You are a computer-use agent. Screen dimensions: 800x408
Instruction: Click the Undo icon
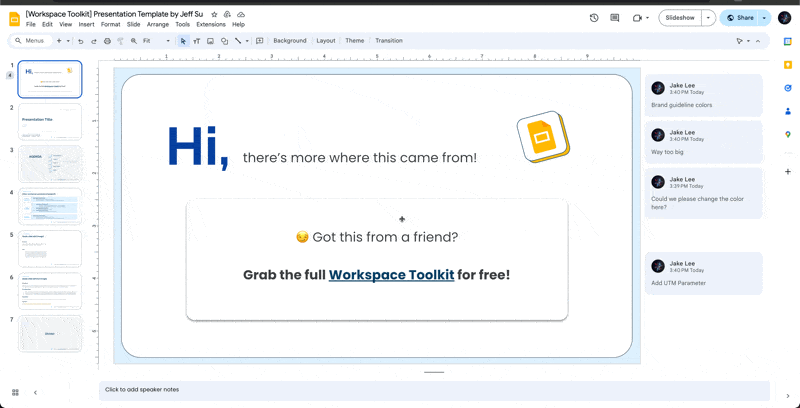pos(81,41)
